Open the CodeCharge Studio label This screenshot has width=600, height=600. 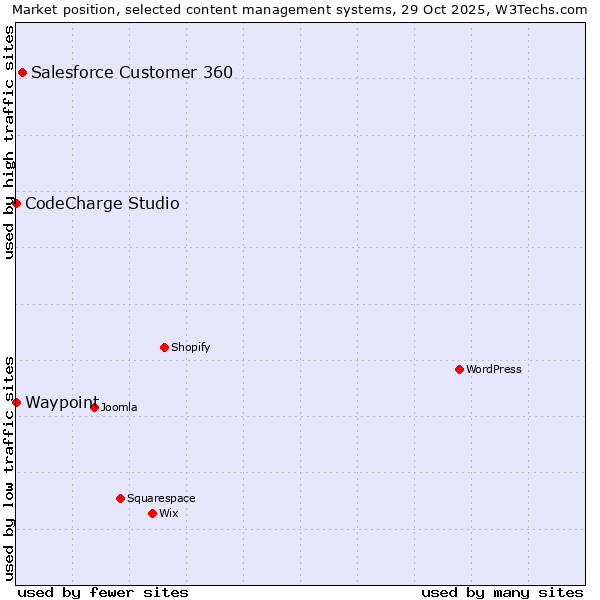click(x=102, y=204)
